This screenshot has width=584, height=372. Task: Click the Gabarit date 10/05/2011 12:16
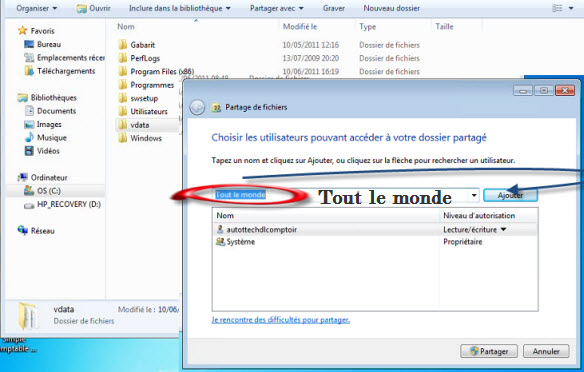(311, 45)
